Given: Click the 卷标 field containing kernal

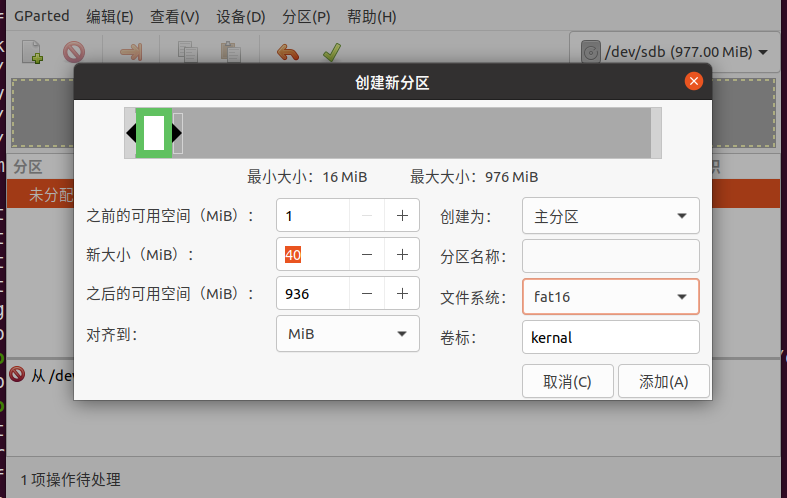Looking at the screenshot, I should [610, 337].
